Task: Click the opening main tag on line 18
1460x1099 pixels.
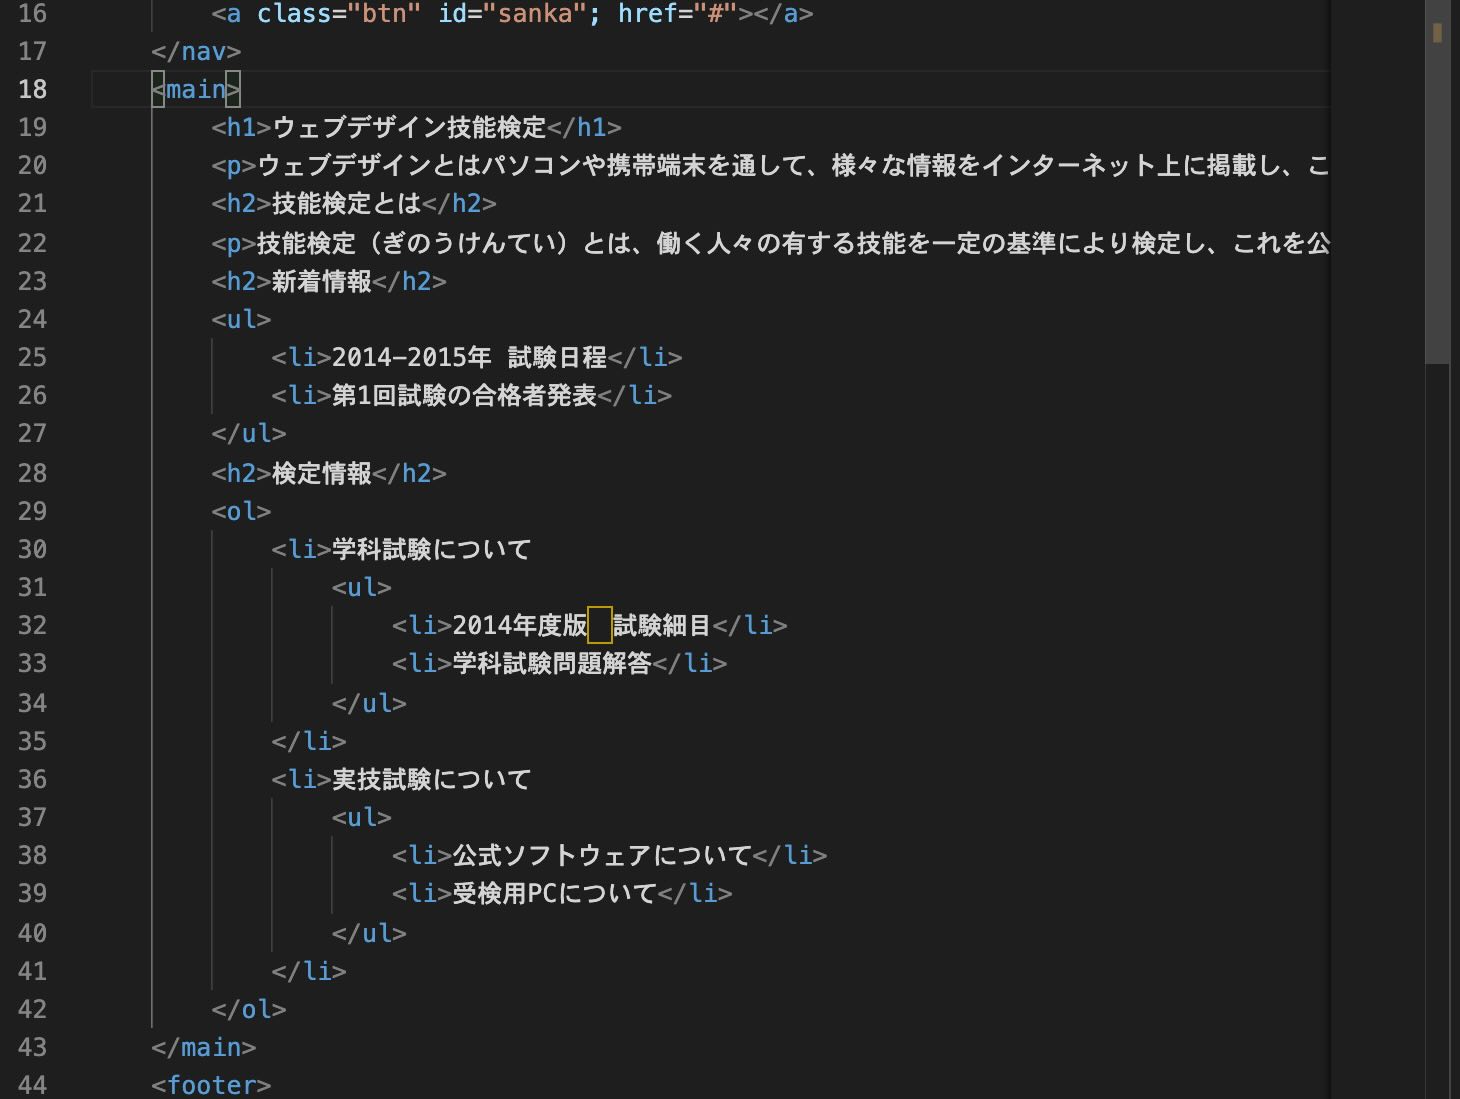Action: (196, 89)
